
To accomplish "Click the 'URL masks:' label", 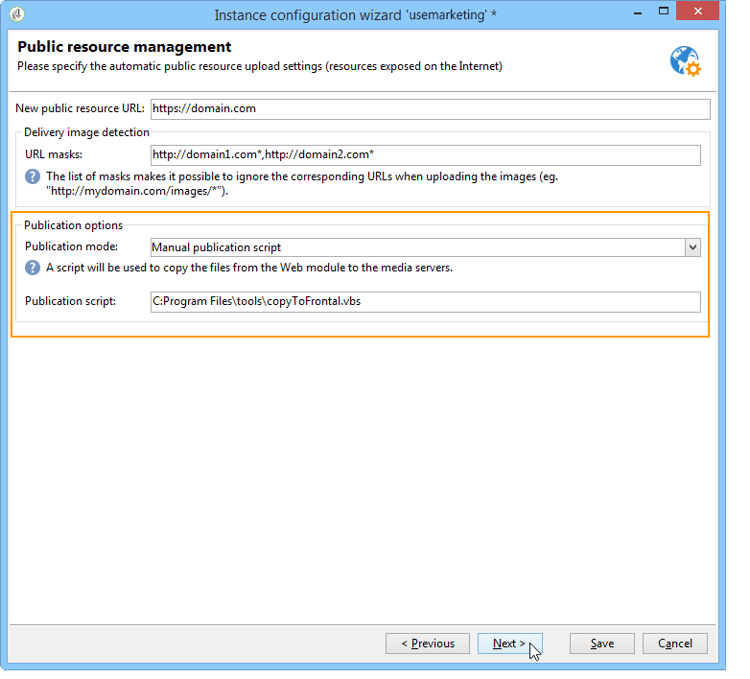I will pyautogui.click(x=54, y=154).
